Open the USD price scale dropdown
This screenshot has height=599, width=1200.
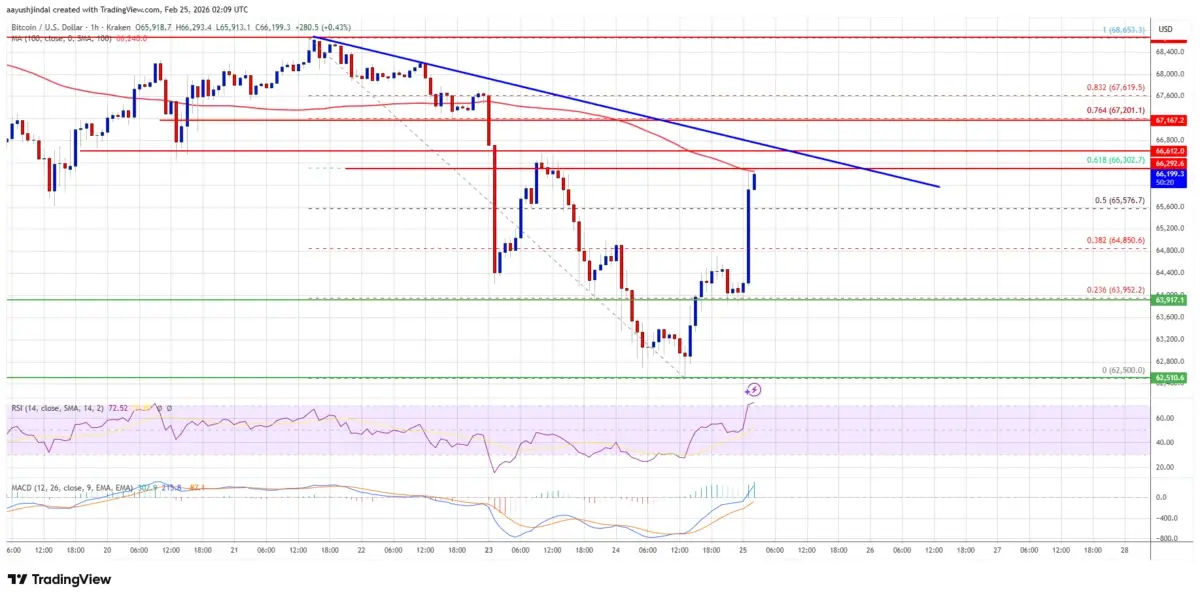pyautogui.click(x=1163, y=29)
